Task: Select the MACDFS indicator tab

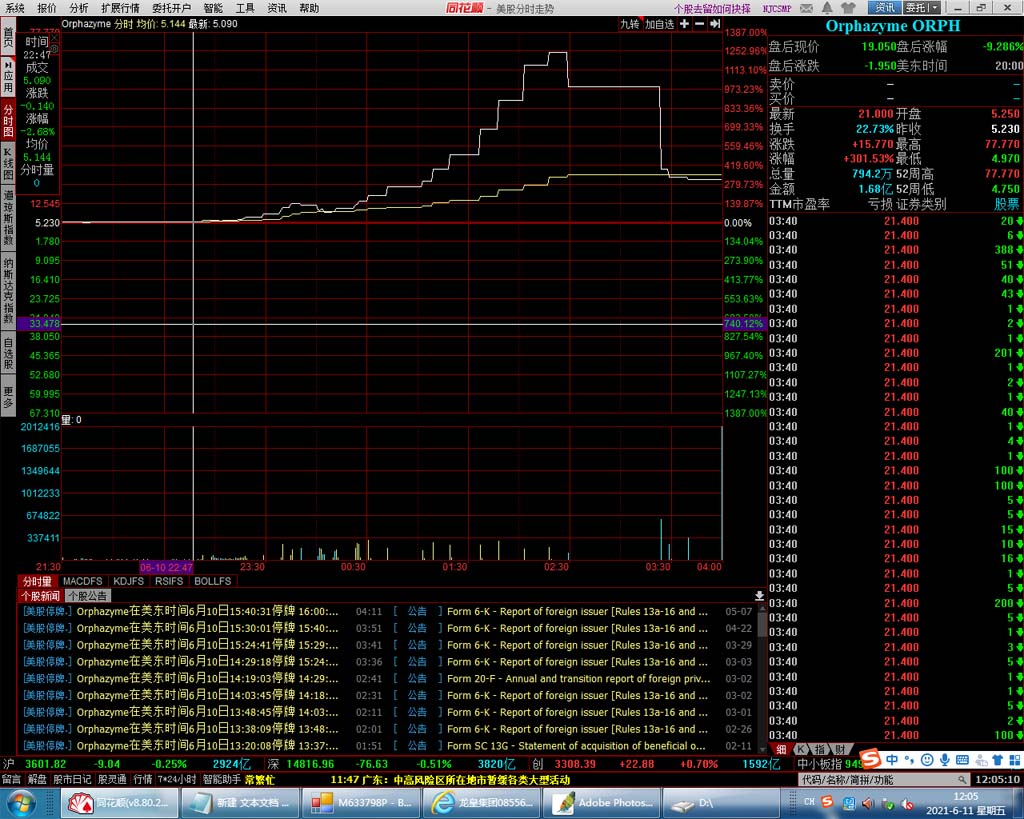Action: [x=83, y=581]
